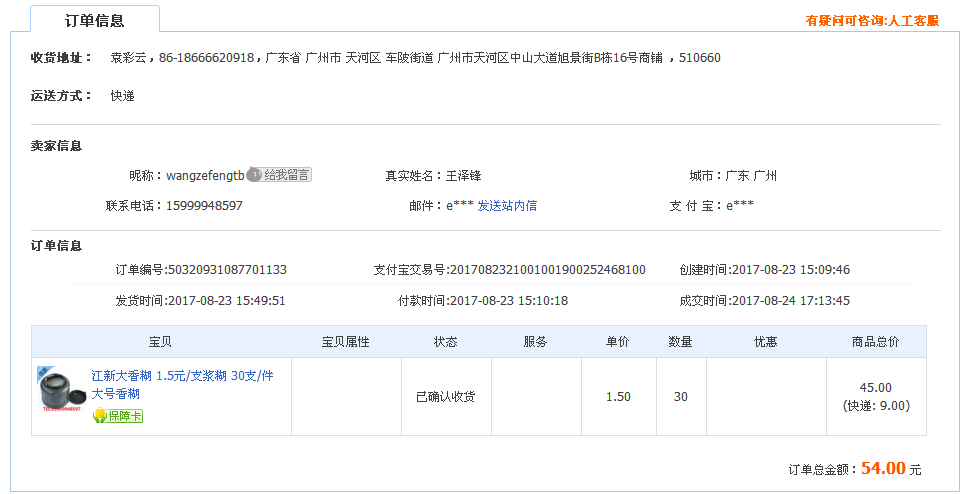Image resolution: width=965 pixels, height=494 pixels.
Task: Click the 单价 column header
Action: (618, 342)
